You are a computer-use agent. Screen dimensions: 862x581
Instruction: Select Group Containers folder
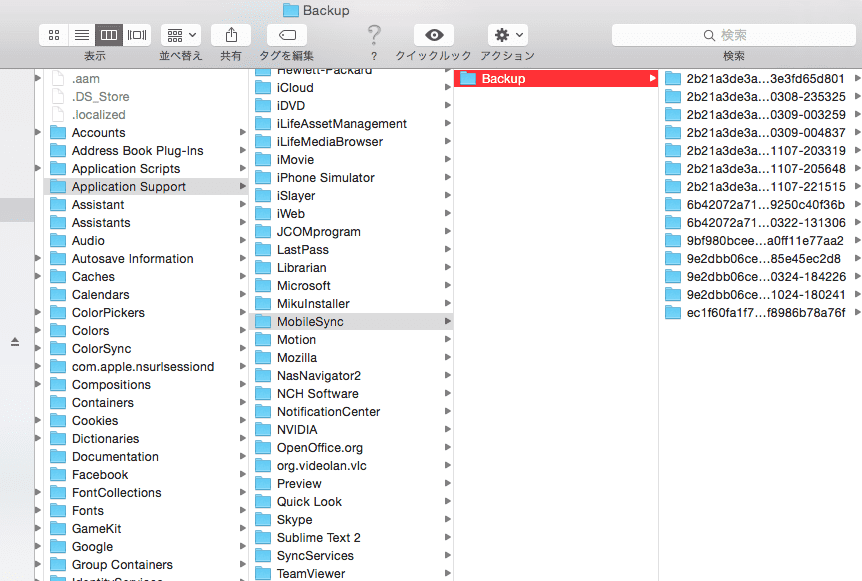(145, 565)
